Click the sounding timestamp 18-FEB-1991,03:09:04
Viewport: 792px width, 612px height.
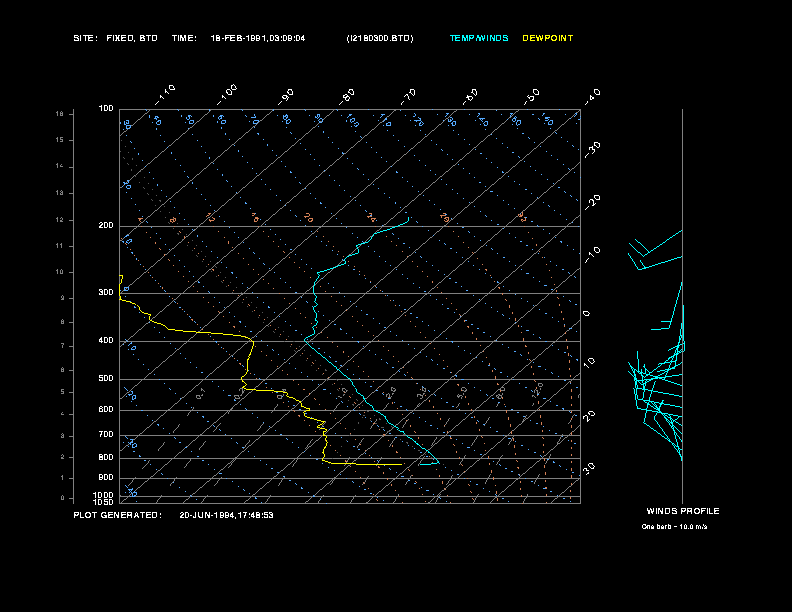[x=258, y=38]
